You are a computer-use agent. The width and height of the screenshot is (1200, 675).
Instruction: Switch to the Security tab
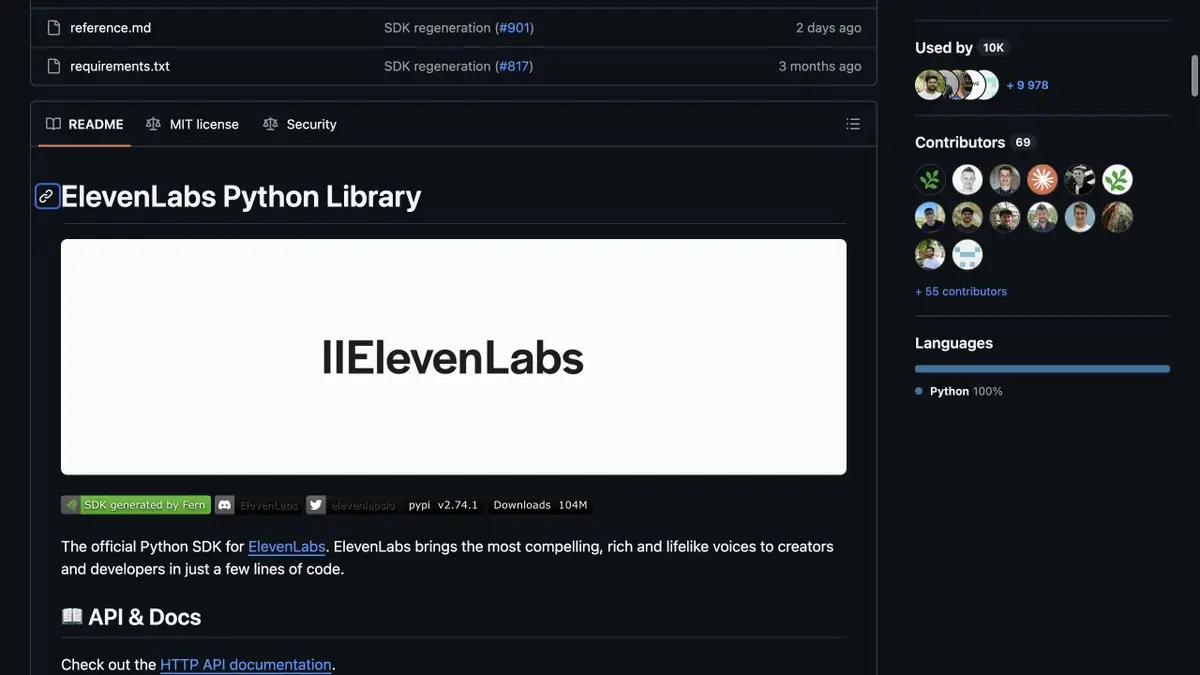coord(299,124)
